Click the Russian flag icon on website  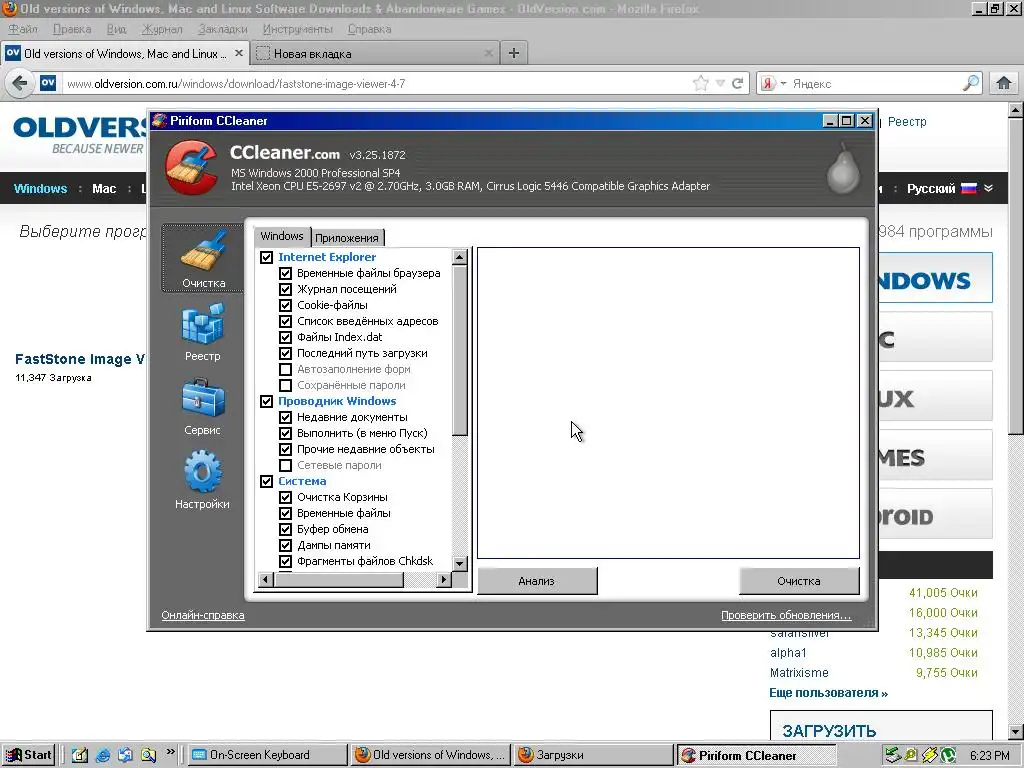[969, 188]
